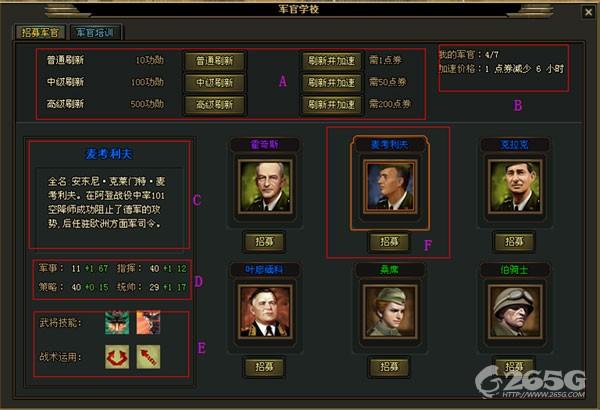Image resolution: width=600 pixels, height=410 pixels.
Task: Select the second officer skill icon
Action: coord(148,323)
